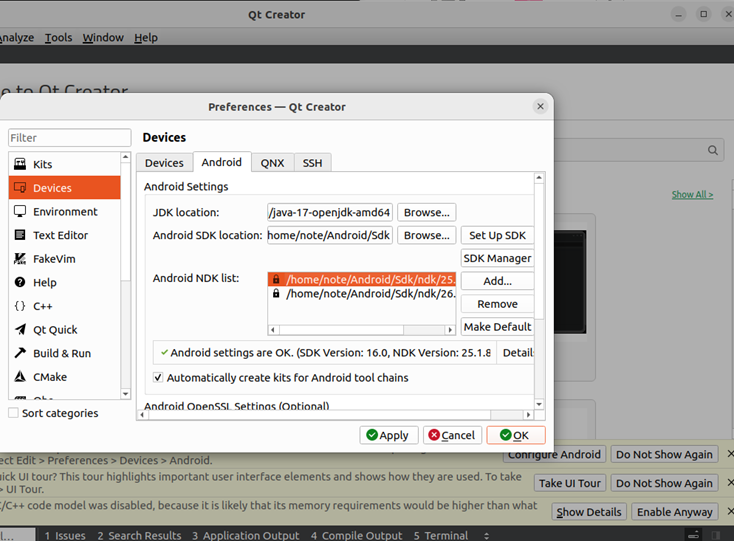This screenshot has width=734, height=541.
Task: Click into the Filter input field
Action: [x=70, y=138]
